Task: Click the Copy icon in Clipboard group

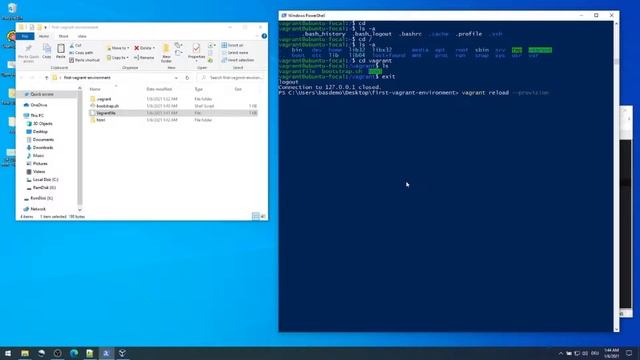Action: tap(47, 51)
